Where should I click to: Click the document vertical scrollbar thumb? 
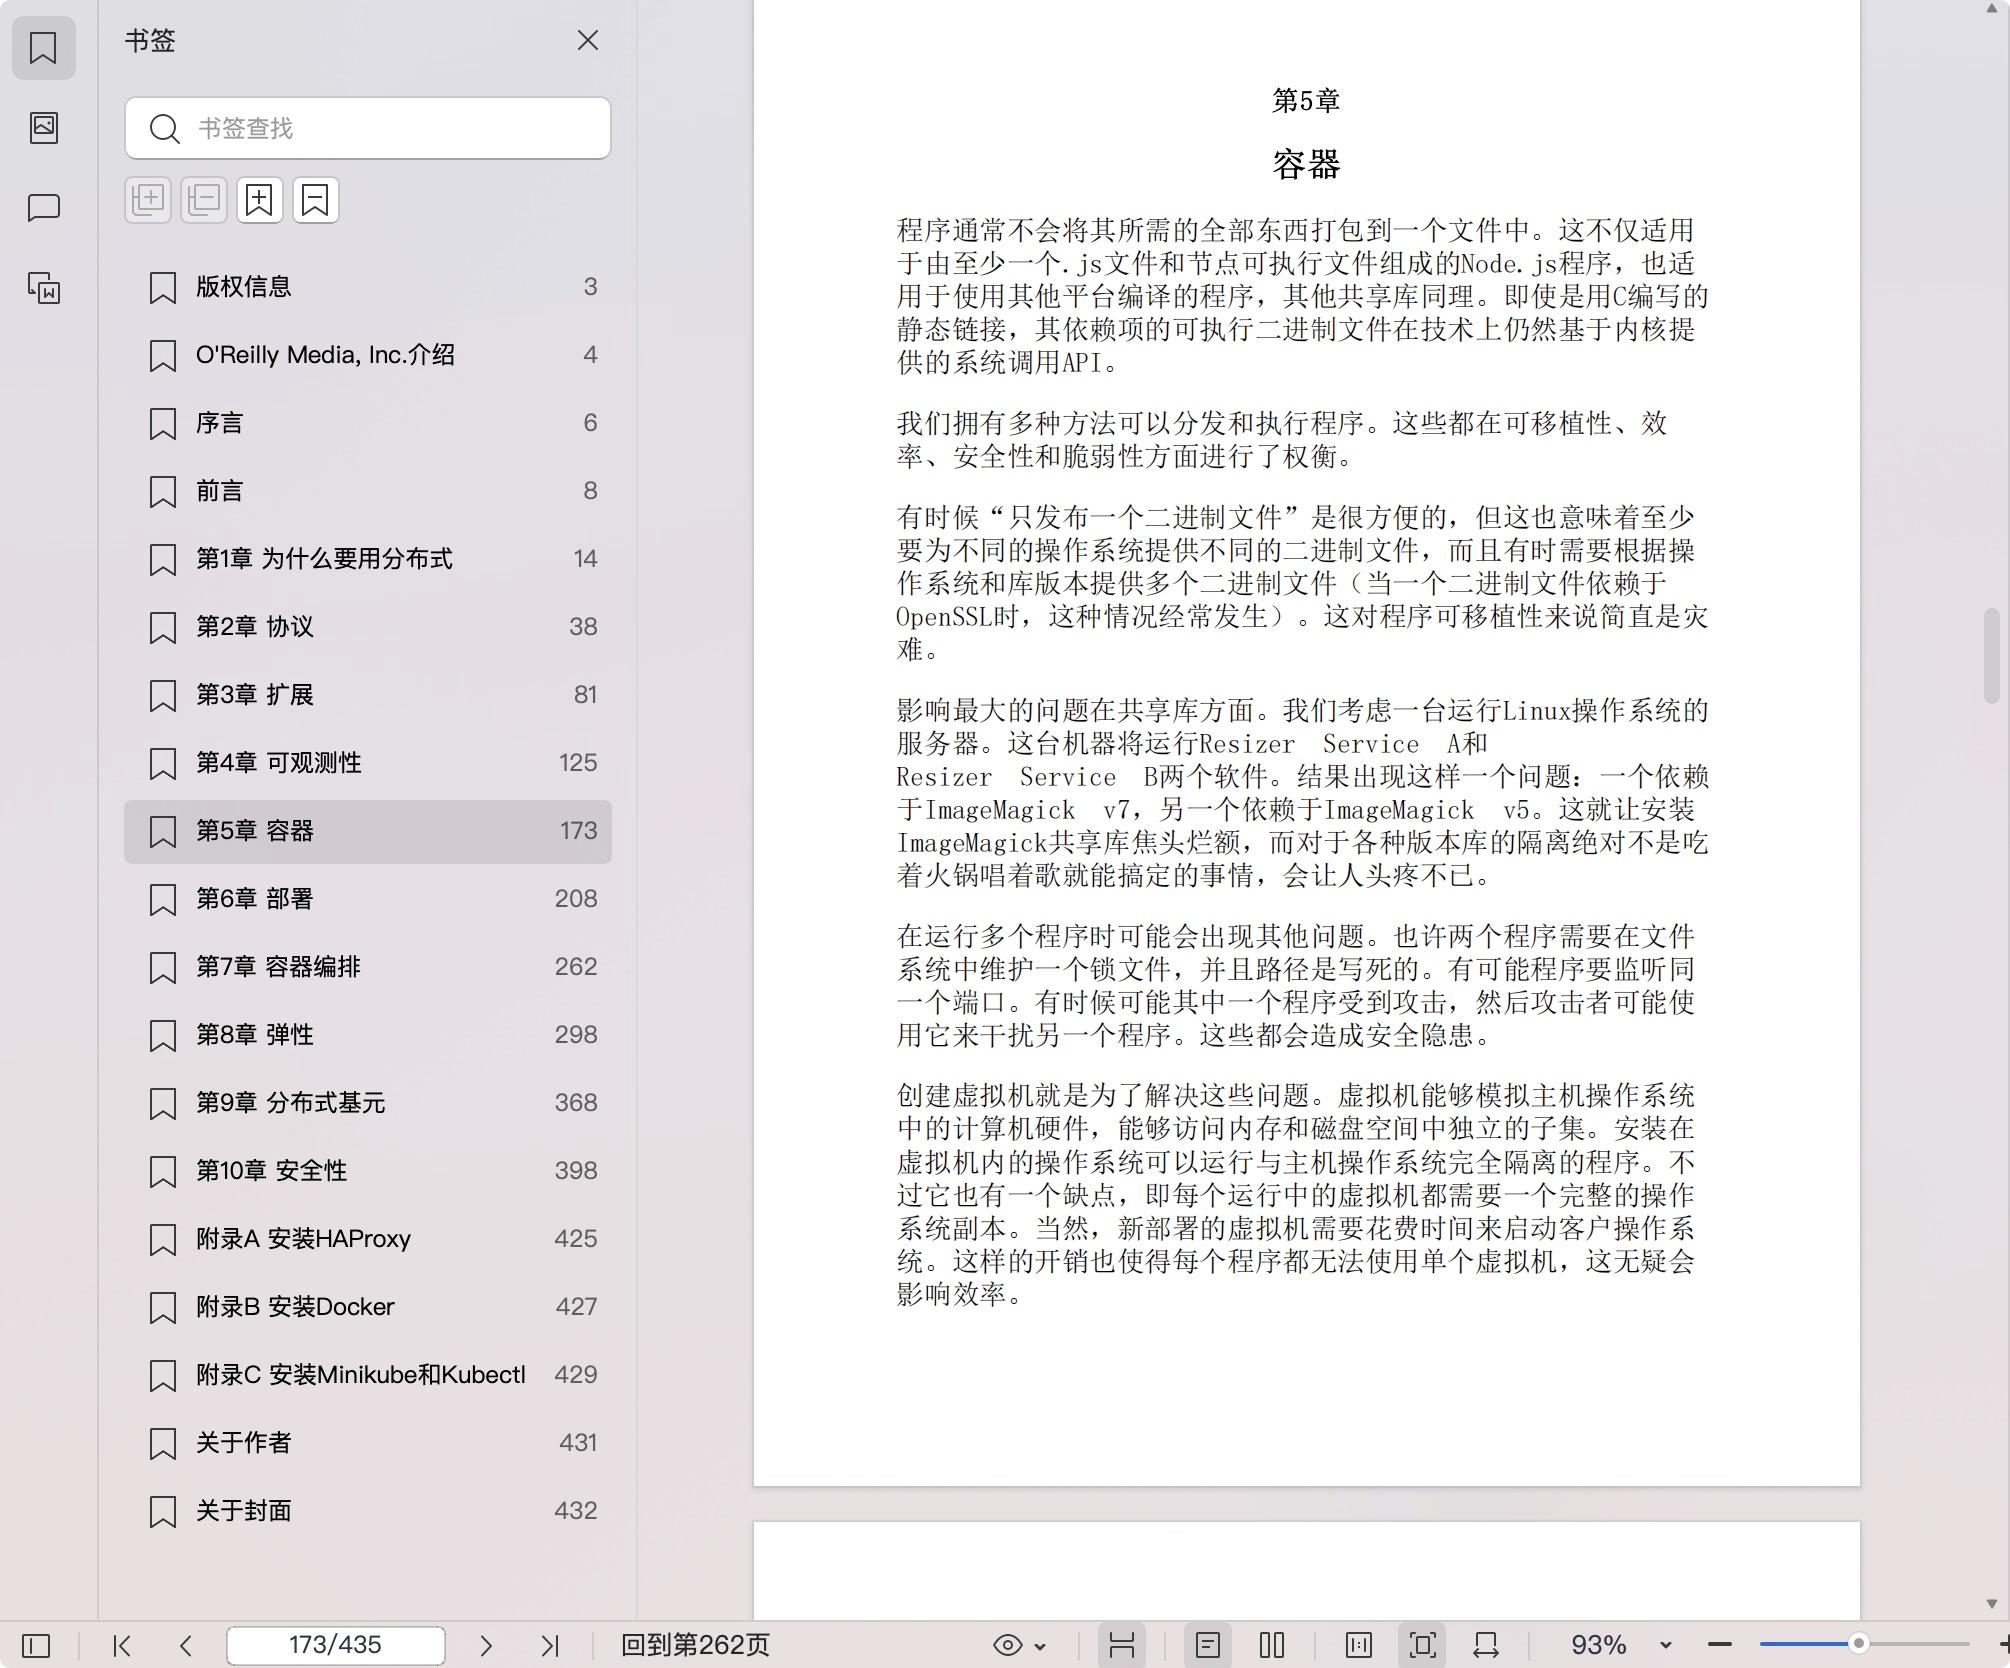click(1991, 656)
